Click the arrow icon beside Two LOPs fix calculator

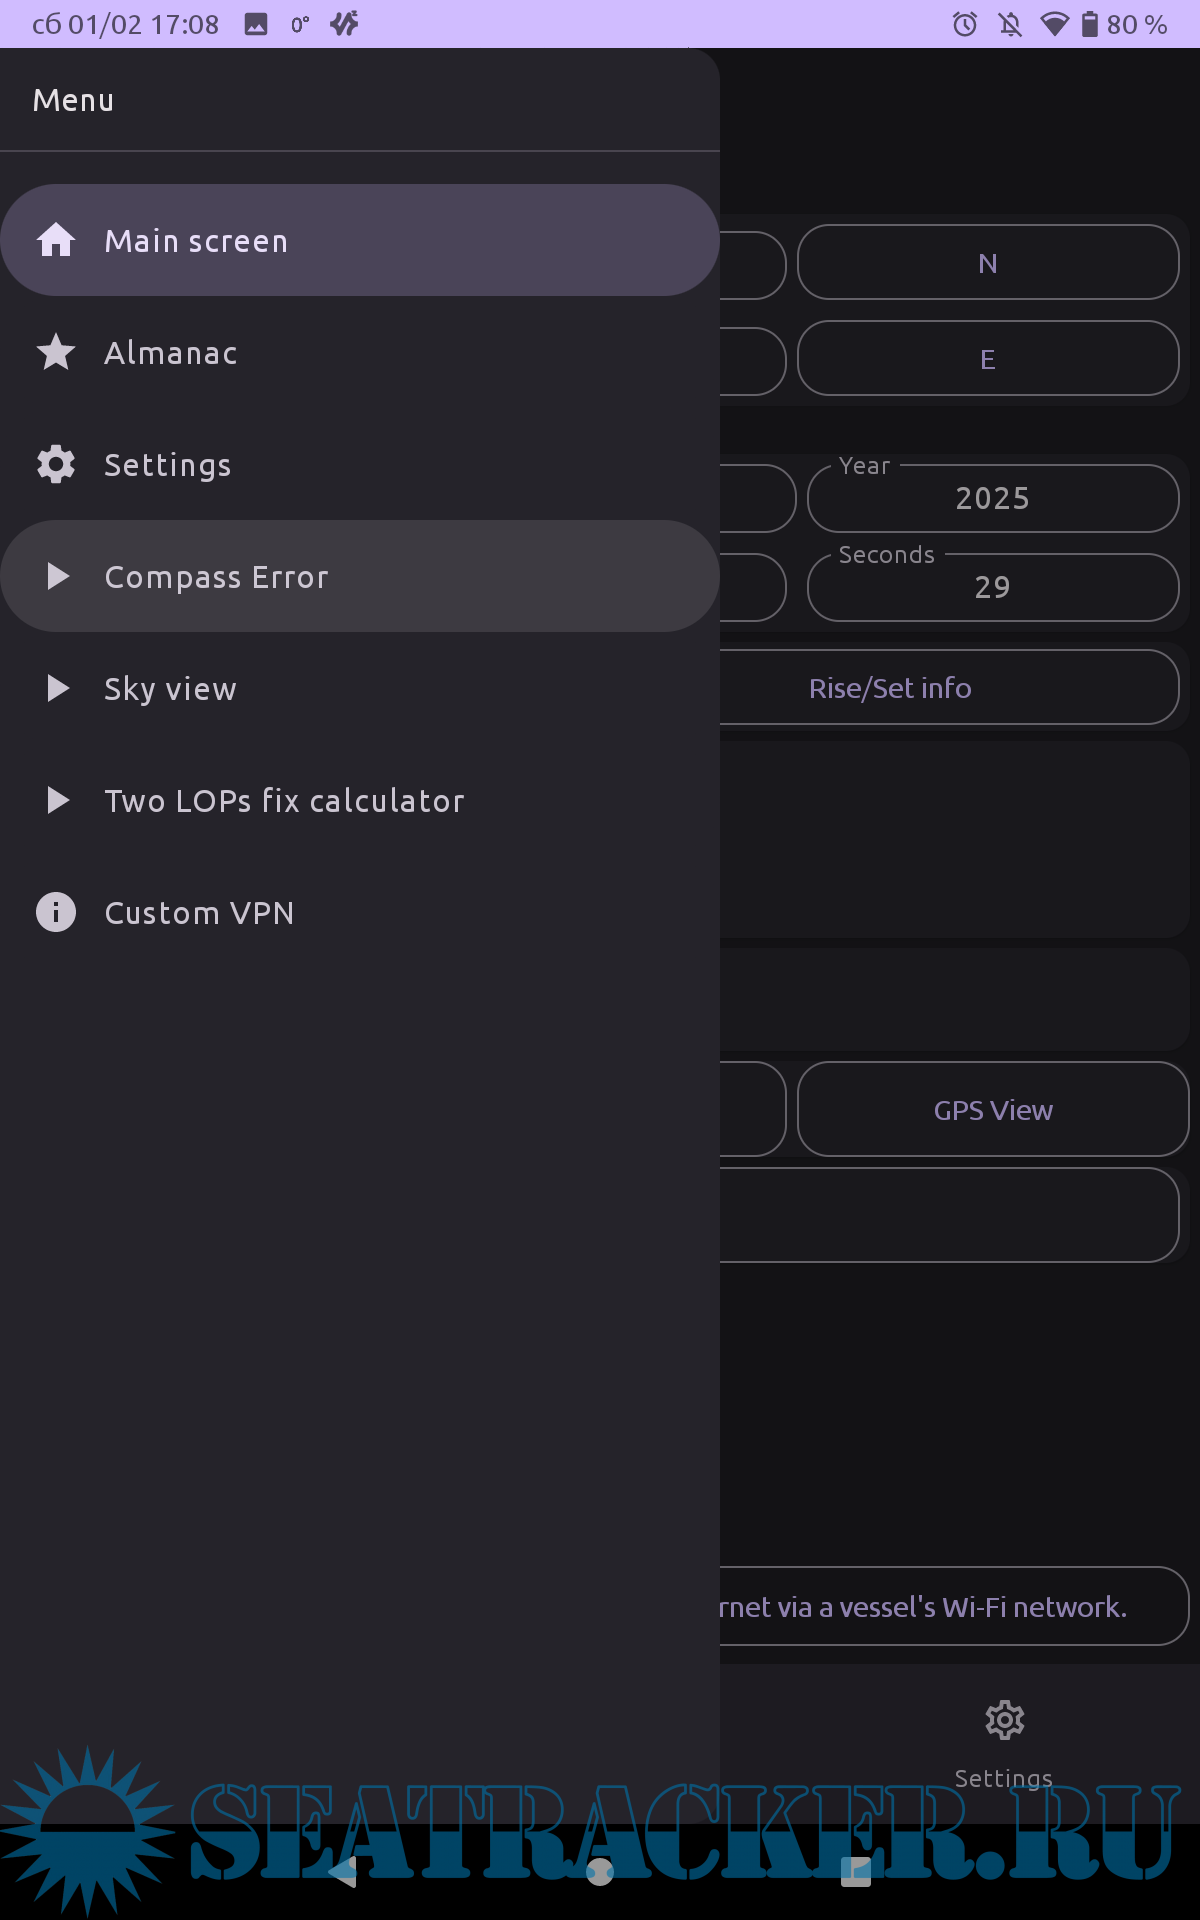click(x=58, y=800)
